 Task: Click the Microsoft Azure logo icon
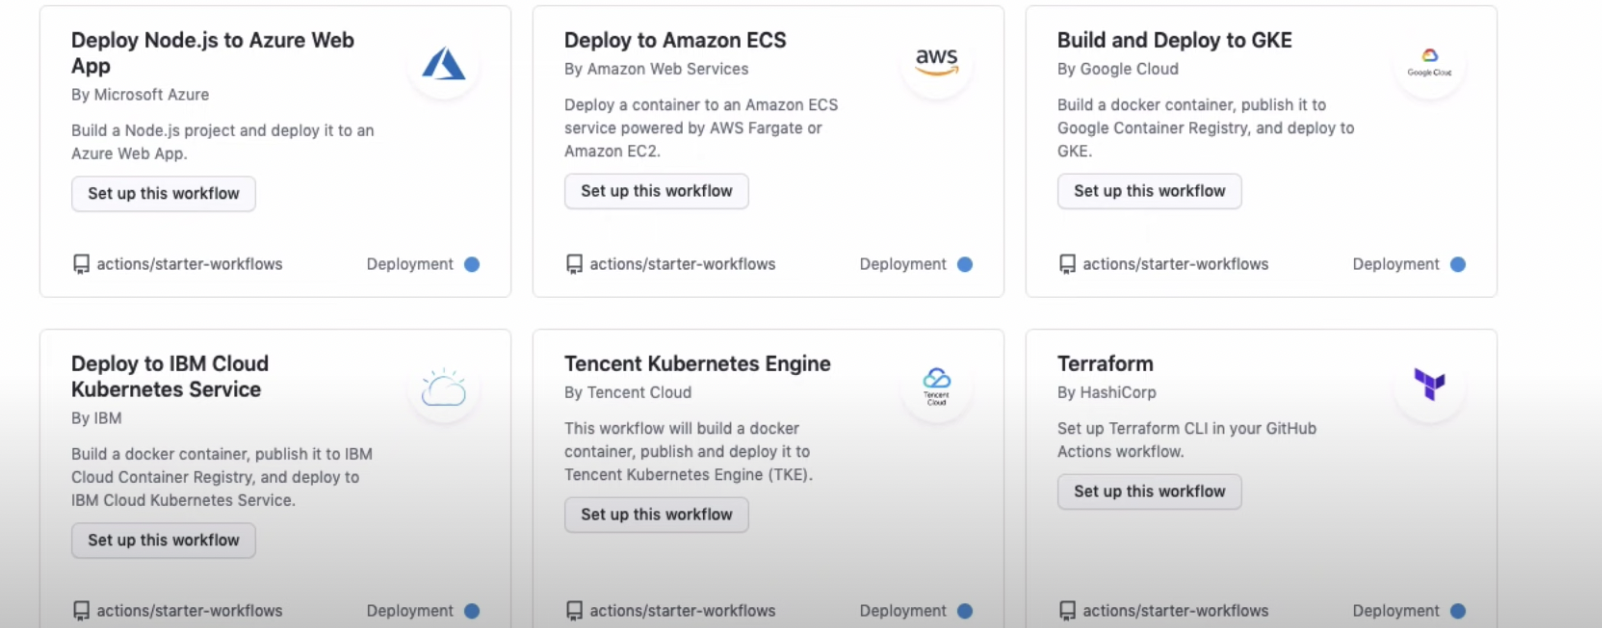(443, 64)
